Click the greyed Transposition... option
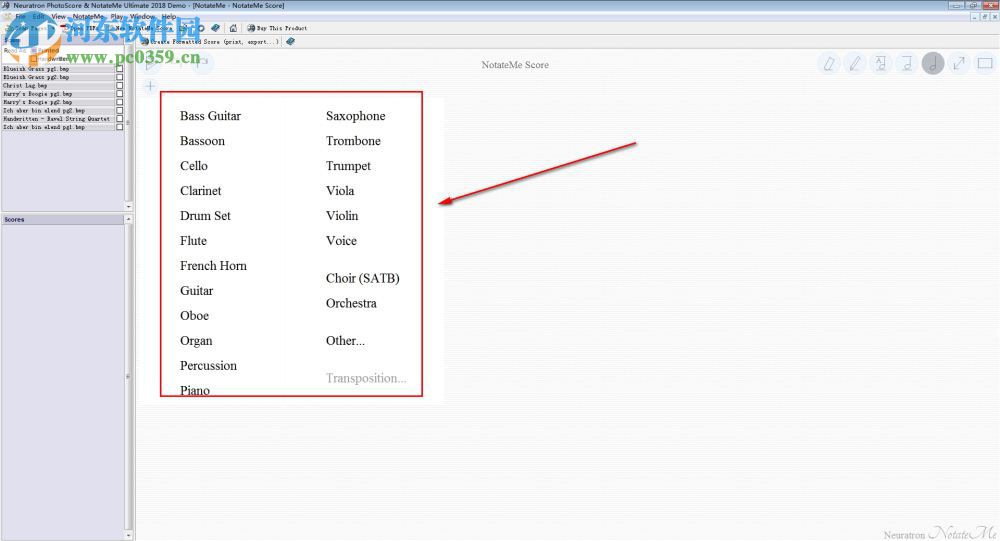The height and width of the screenshot is (541, 1000). (x=366, y=378)
